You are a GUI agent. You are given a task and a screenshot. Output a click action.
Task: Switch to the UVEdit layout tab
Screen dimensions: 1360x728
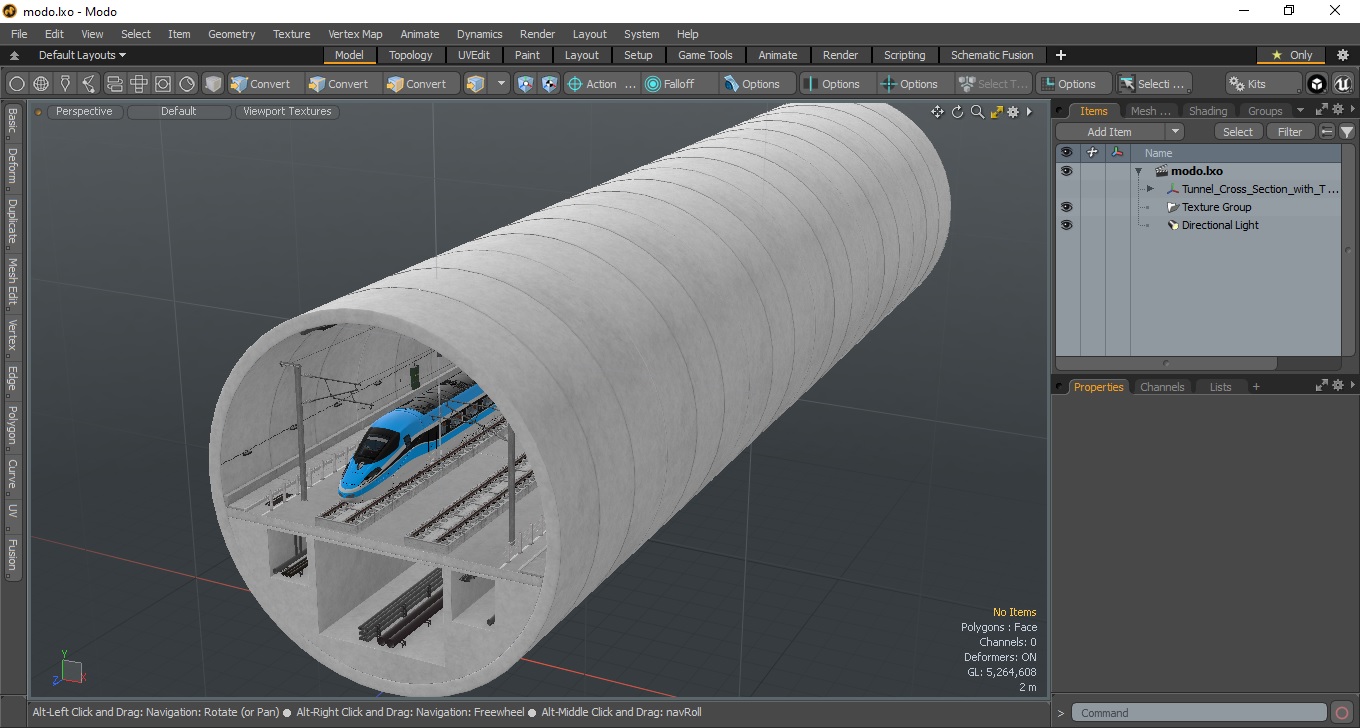pos(474,55)
